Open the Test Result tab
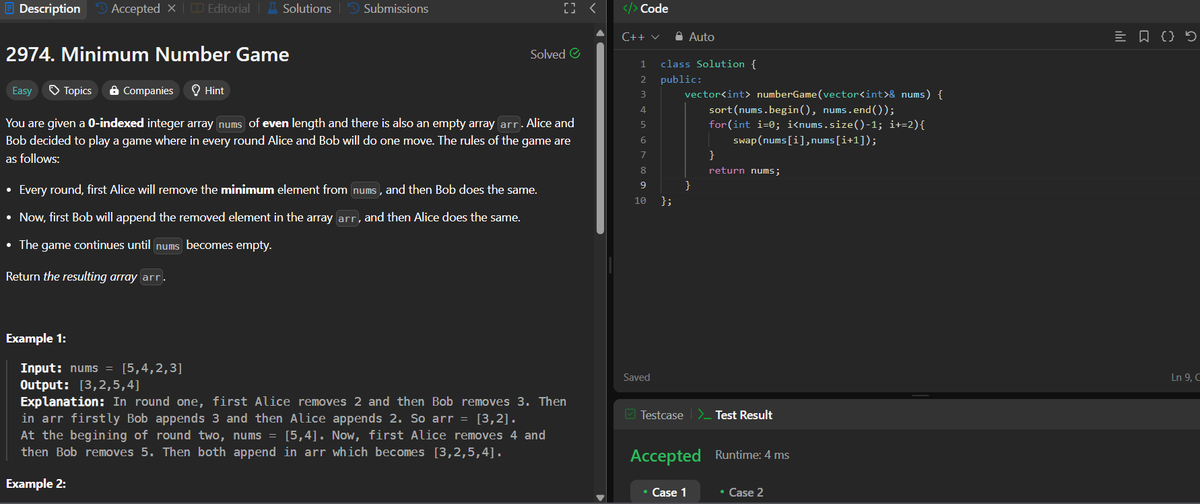Viewport: 1200px width, 504px height. (734, 415)
